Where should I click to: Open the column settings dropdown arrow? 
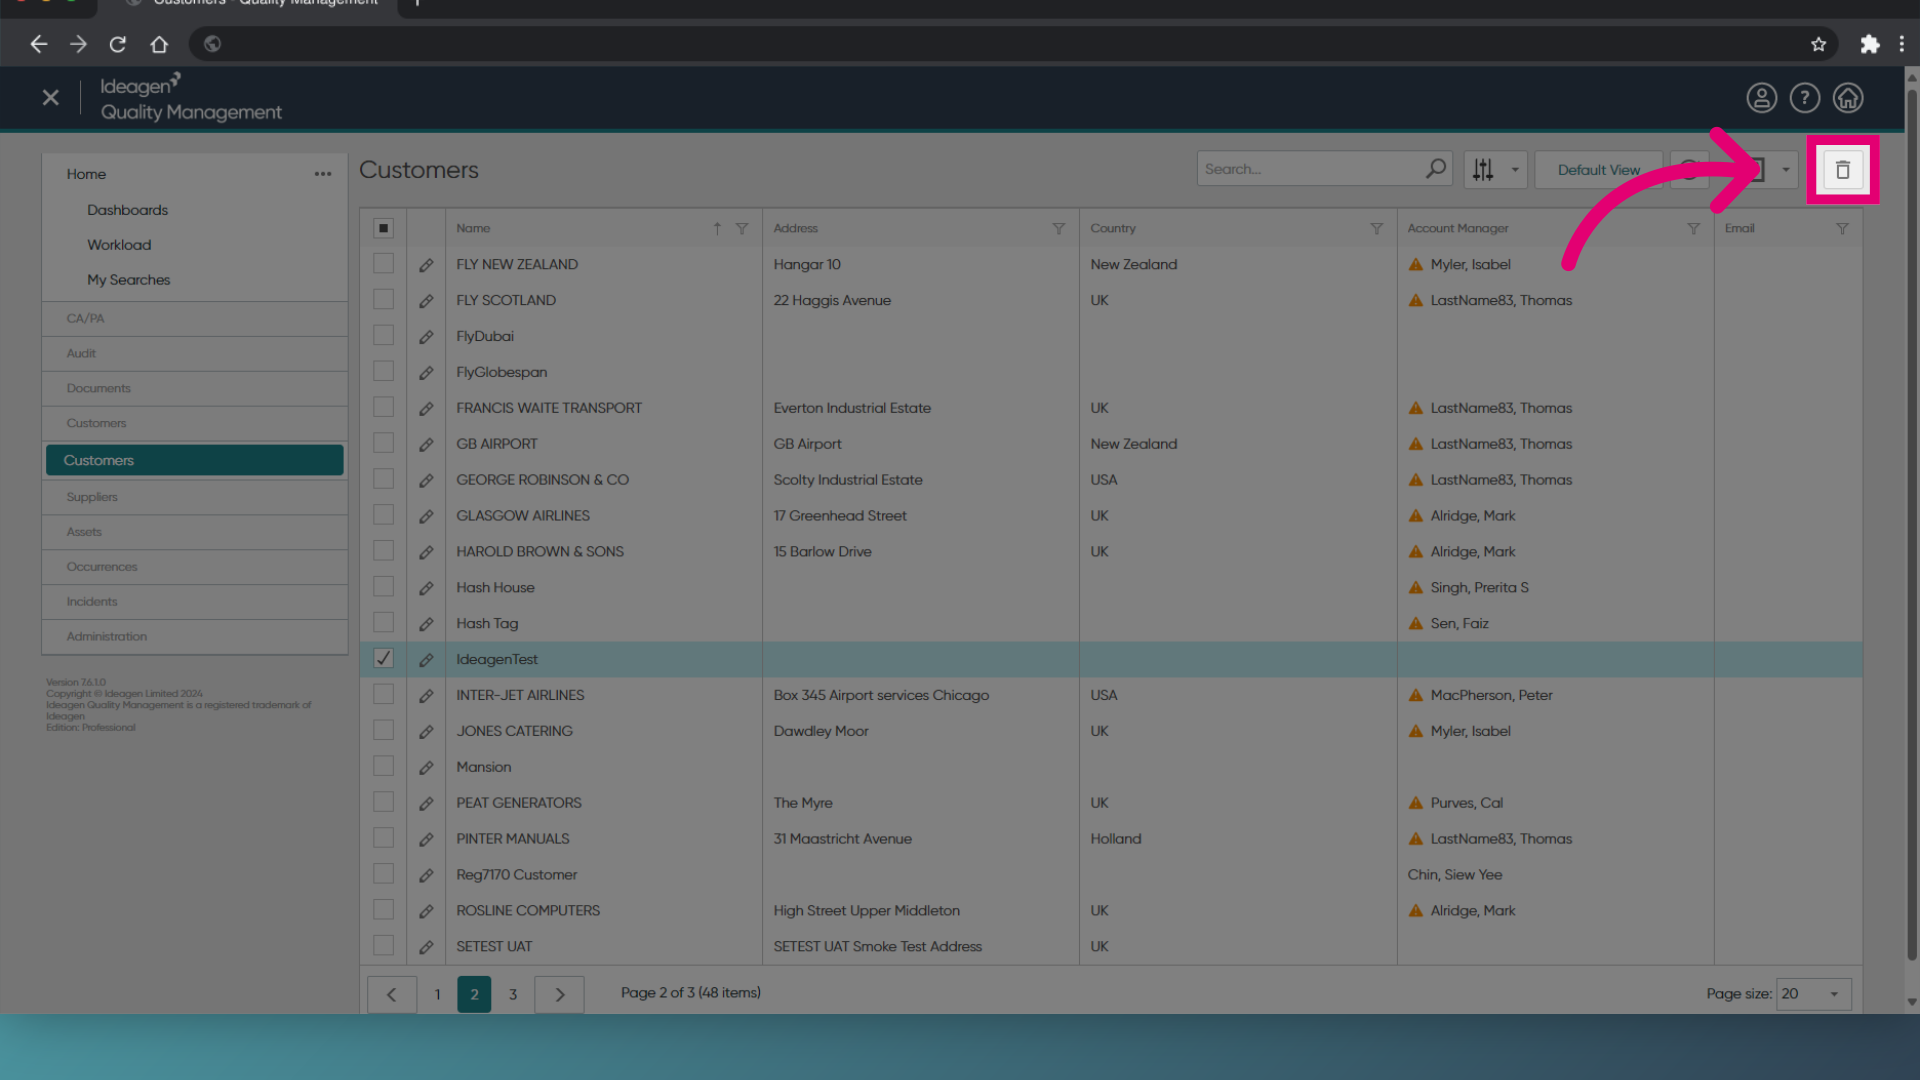pyautogui.click(x=1515, y=170)
